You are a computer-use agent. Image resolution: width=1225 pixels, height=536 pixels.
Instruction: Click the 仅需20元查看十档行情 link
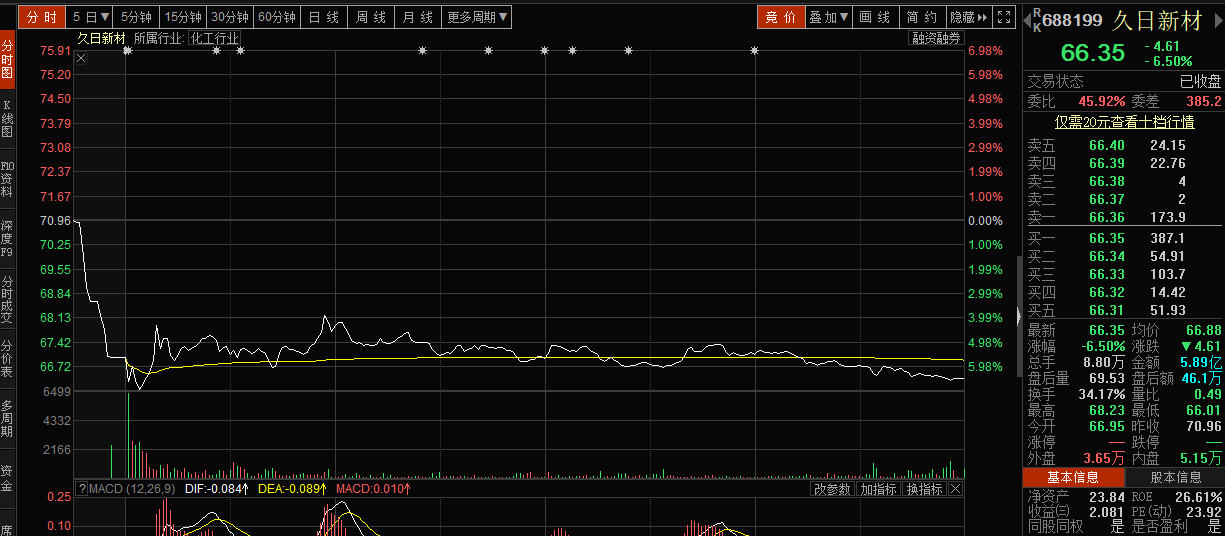(x=1124, y=122)
